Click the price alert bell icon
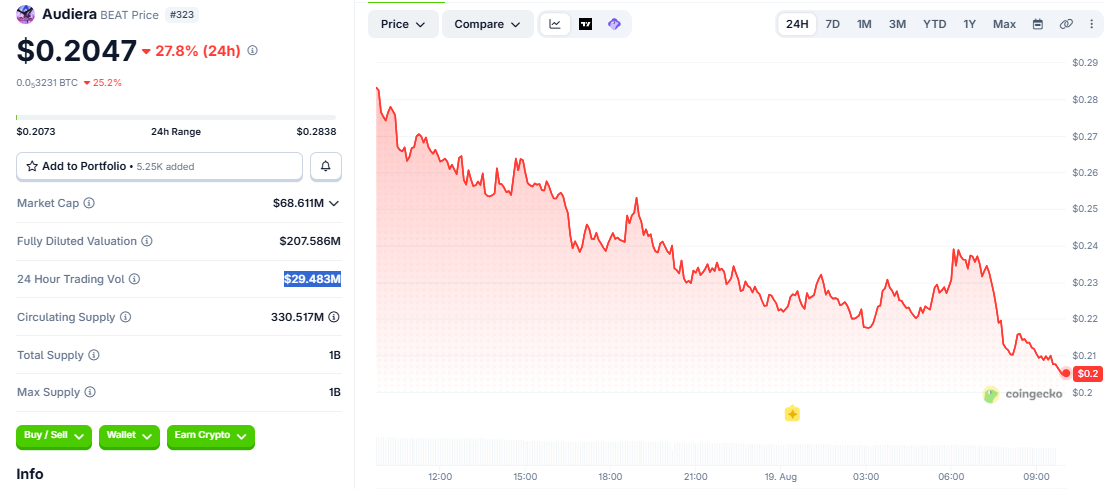This screenshot has height=489, width=1113. coord(326,166)
